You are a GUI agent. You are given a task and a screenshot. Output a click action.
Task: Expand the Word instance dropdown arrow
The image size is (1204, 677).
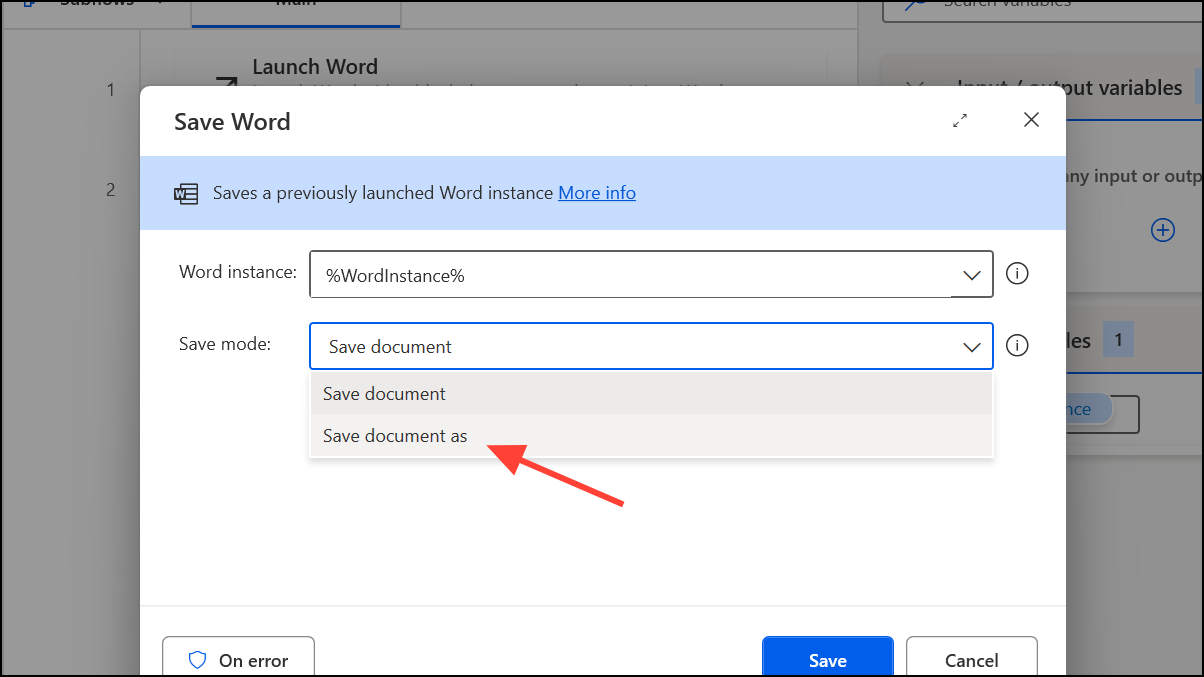click(x=971, y=275)
